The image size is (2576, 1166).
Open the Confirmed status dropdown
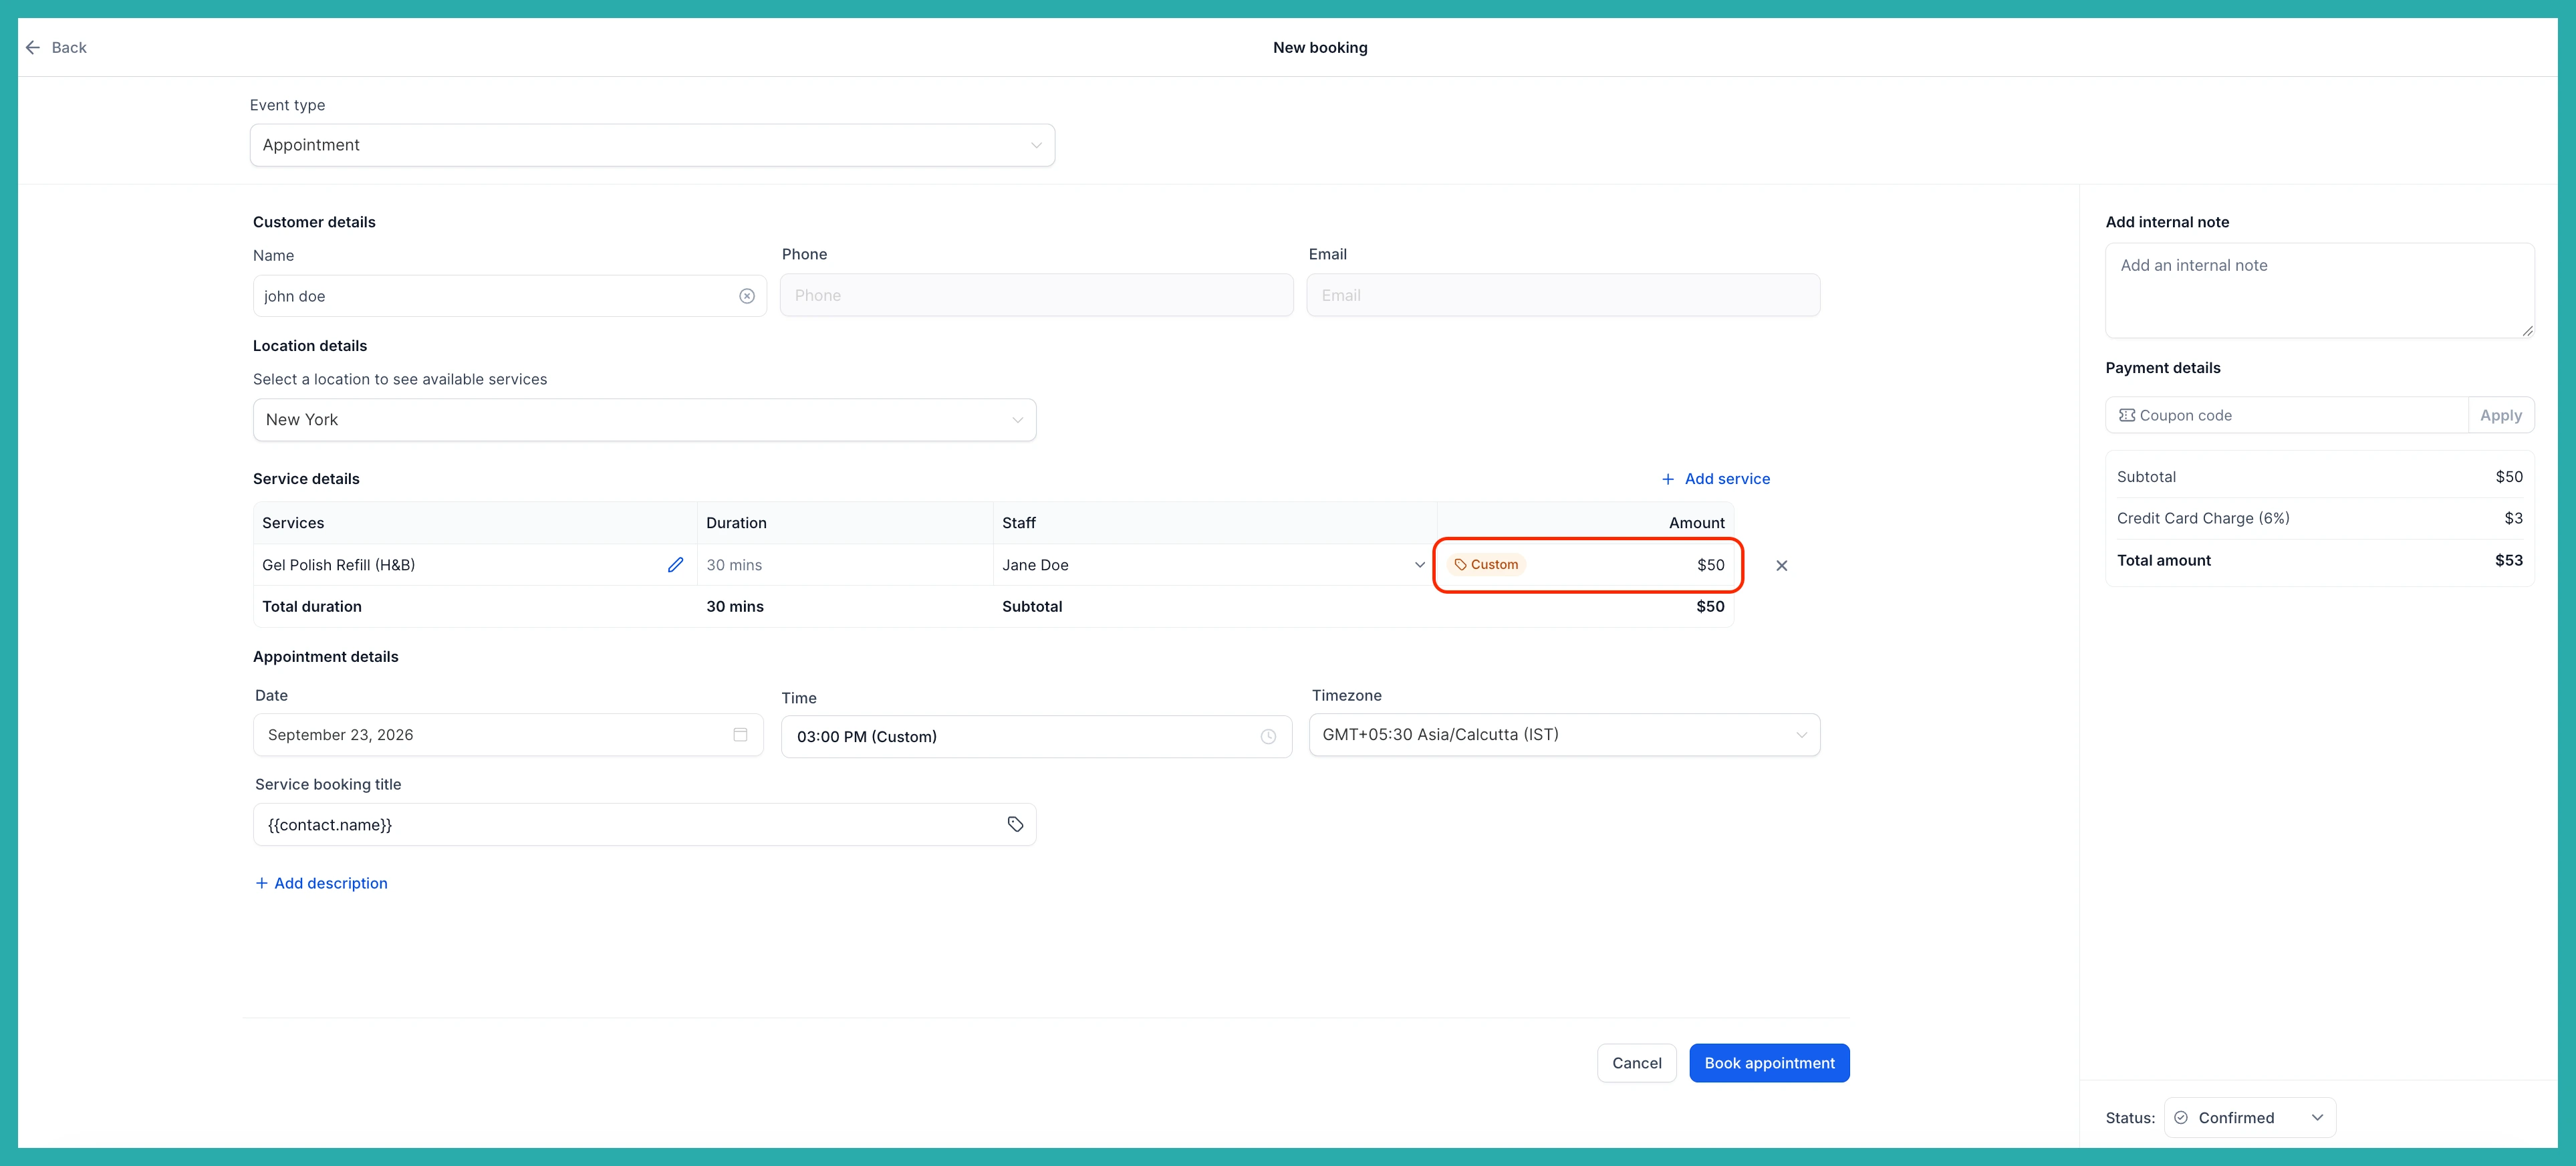[x=2250, y=1117]
